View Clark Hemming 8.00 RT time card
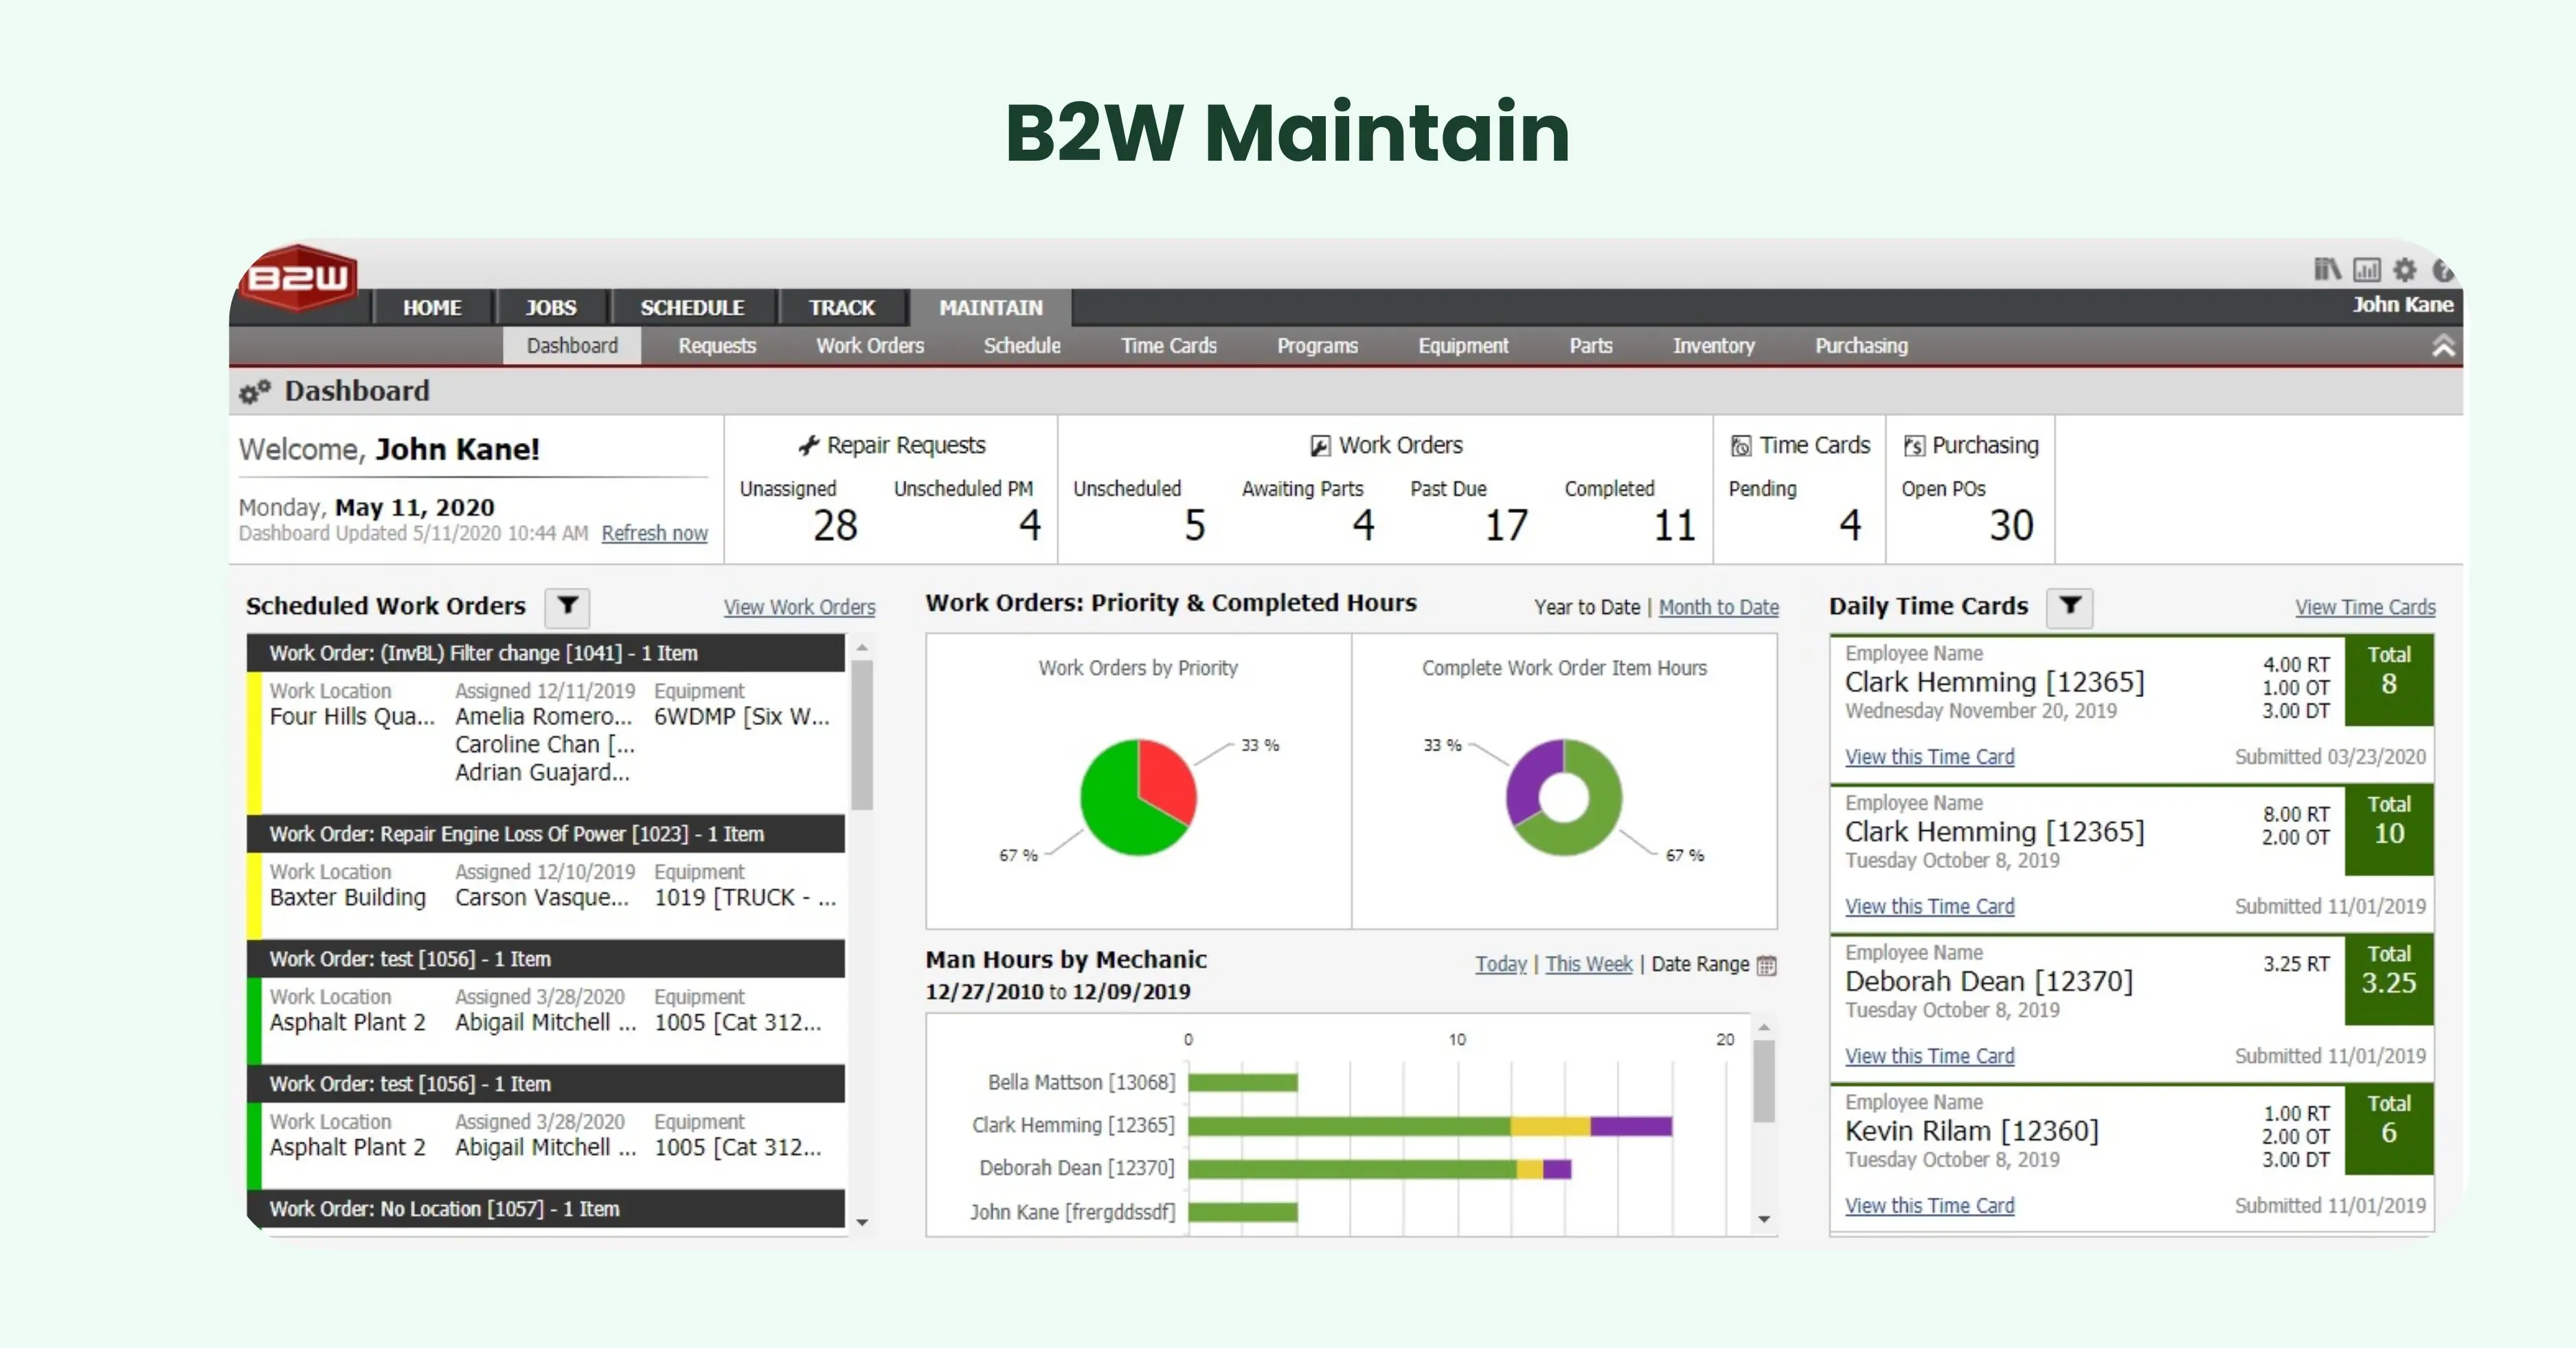Image resolution: width=2576 pixels, height=1348 pixels. pyautogui.click(x=1929, y=907)
